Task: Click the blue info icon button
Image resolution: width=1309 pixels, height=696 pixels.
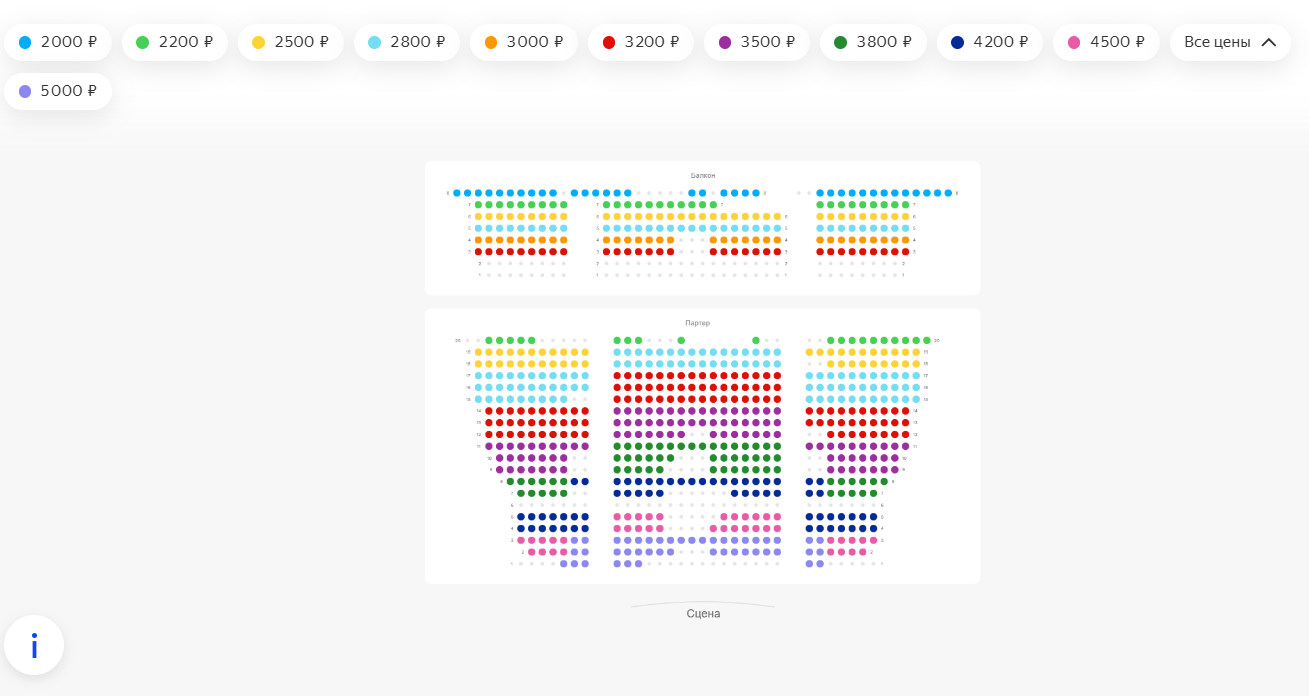Action: [x=34, y=645]
